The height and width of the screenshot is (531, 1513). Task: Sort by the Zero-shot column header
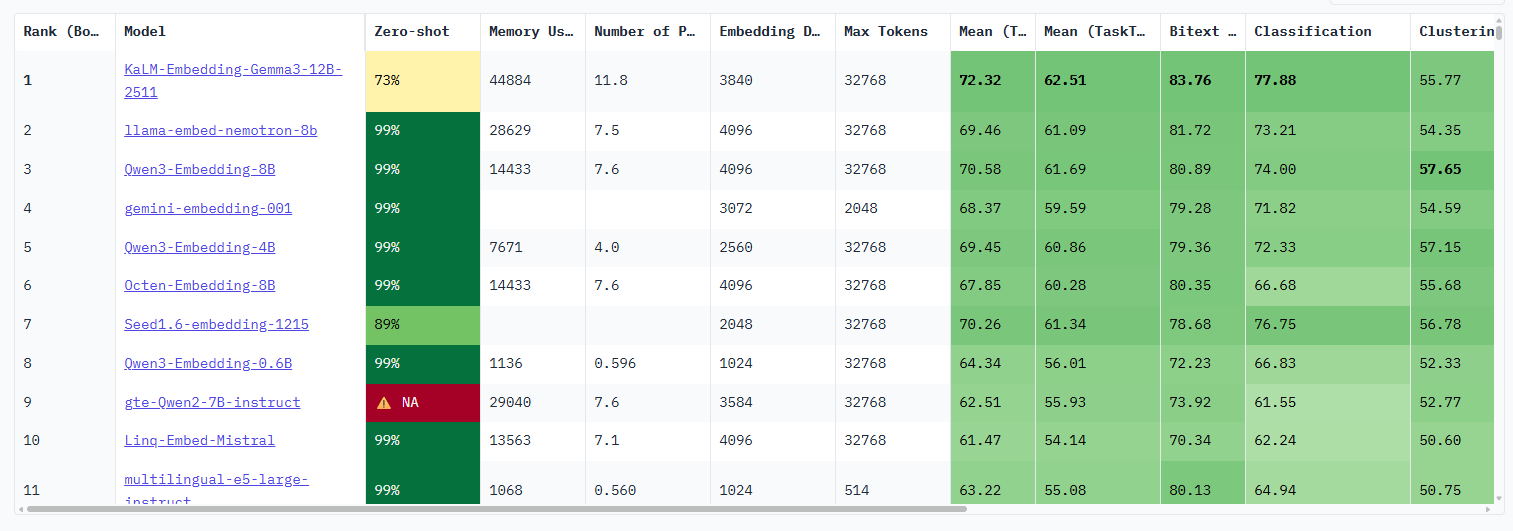click(423, 32)
